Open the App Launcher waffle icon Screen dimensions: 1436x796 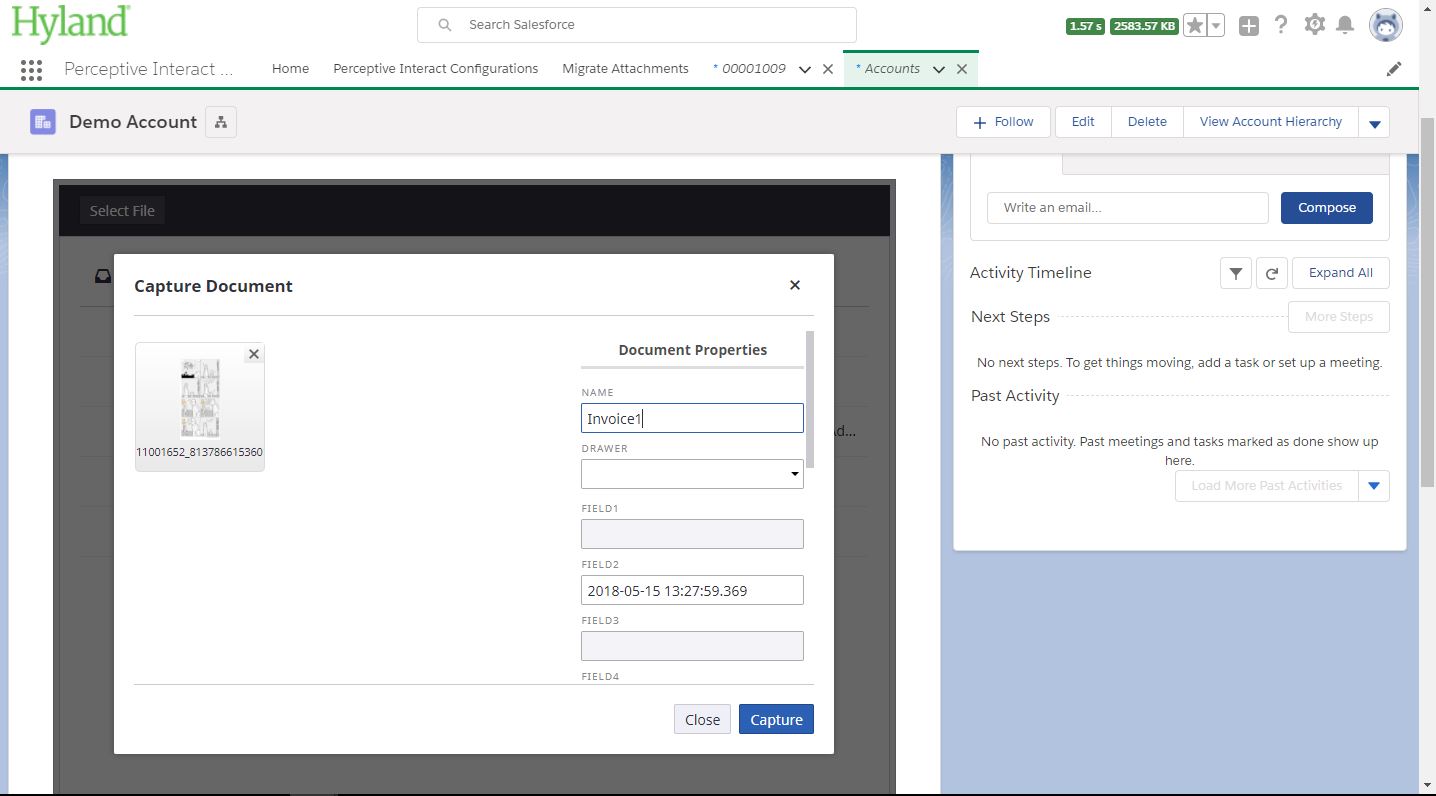(30, 69)
